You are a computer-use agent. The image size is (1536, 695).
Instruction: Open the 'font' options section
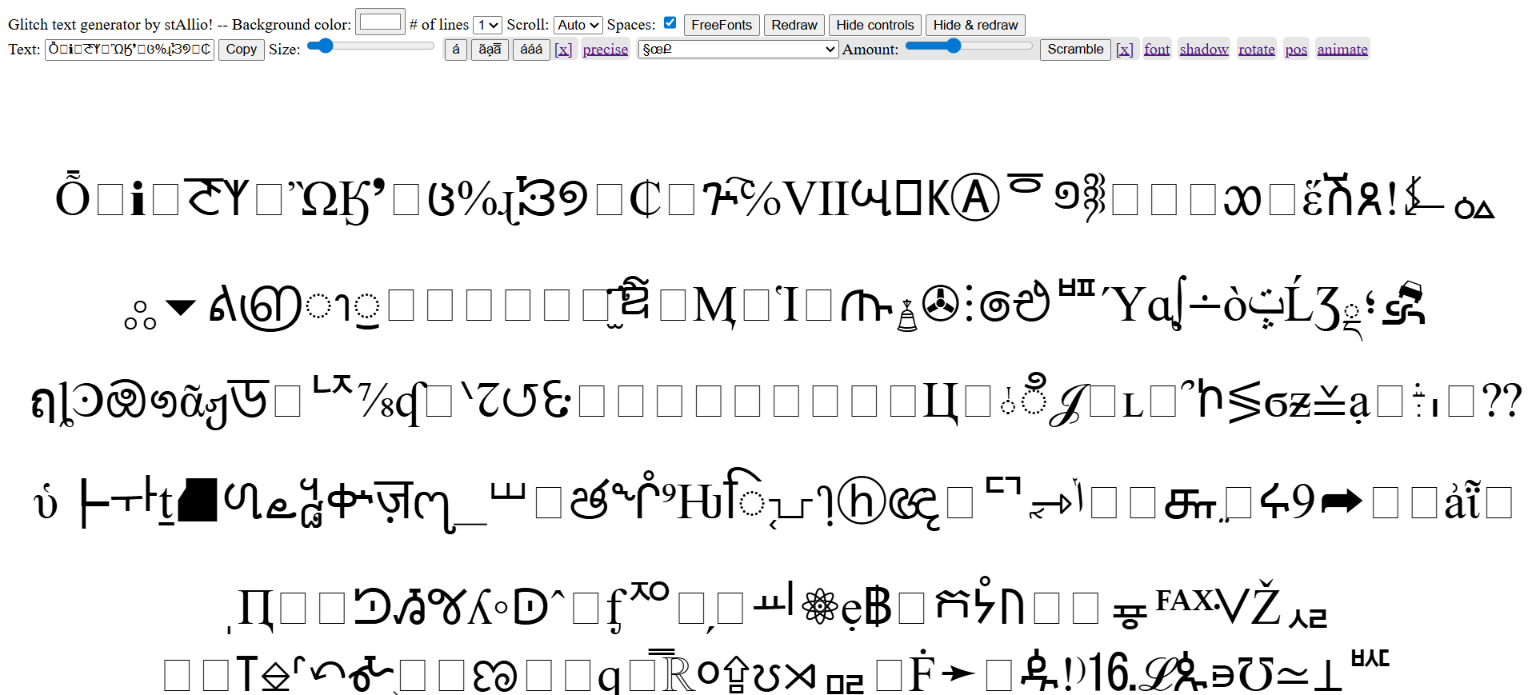(x=1157, y=49)
